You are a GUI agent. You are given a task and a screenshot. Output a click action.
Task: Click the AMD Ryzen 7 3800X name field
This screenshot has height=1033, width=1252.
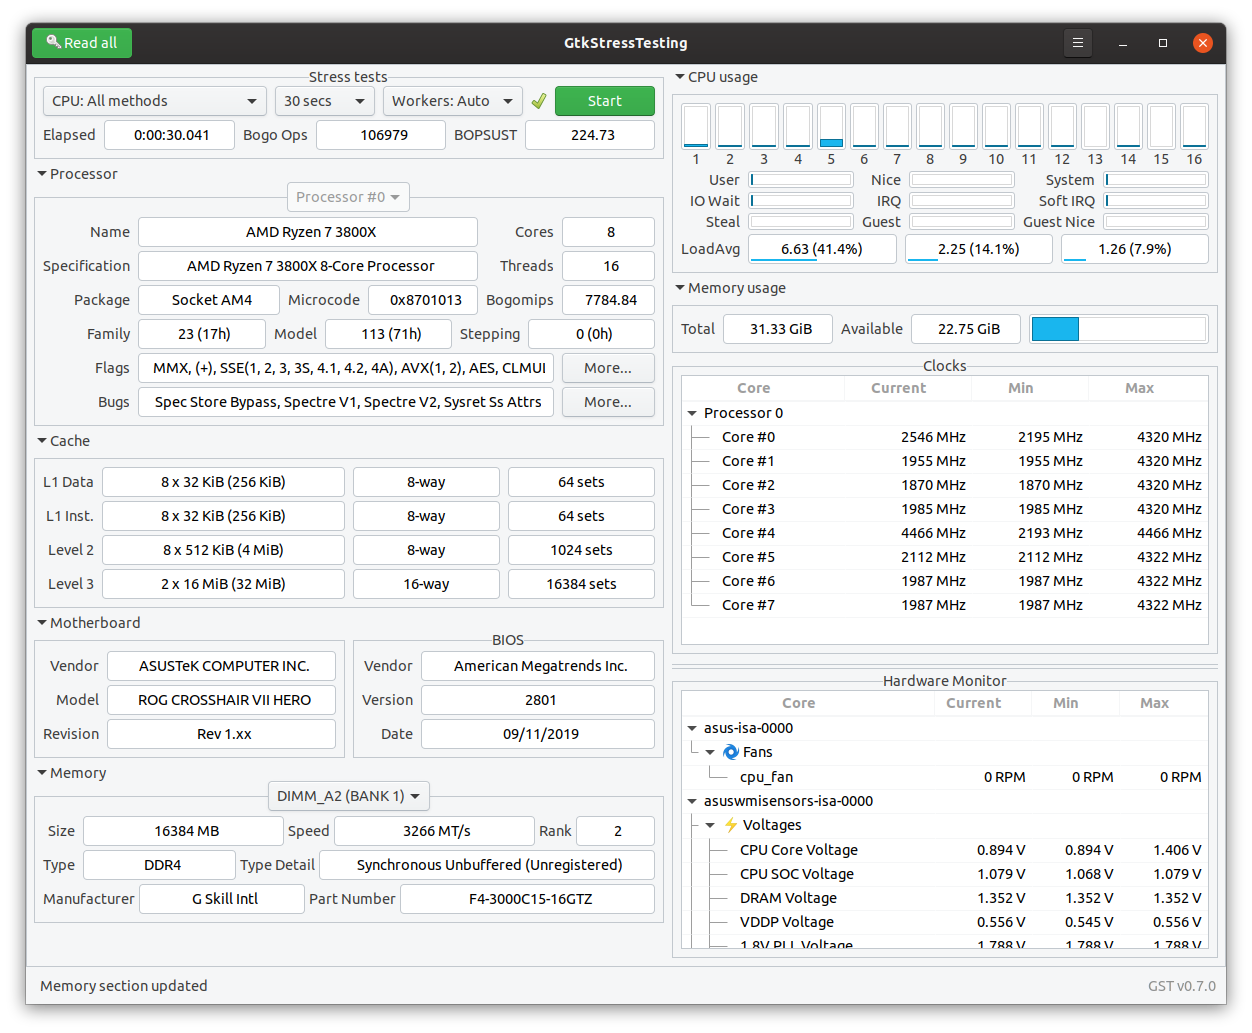point(308,232)
